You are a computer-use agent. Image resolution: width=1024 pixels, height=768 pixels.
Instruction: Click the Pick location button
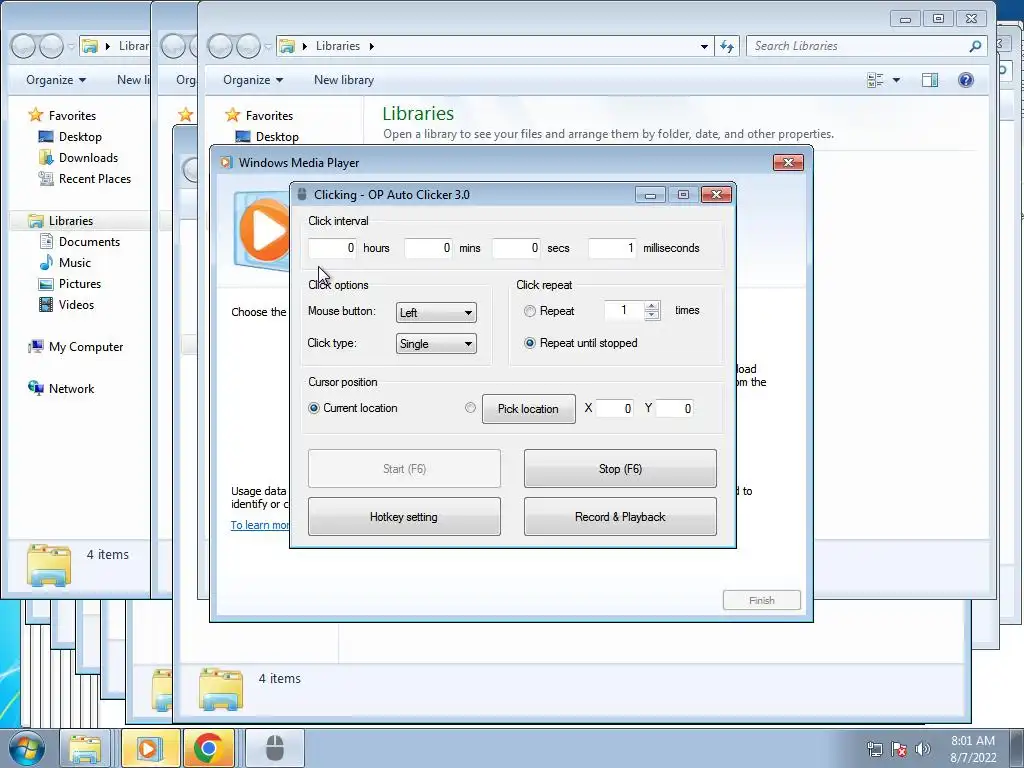[x=528, y=409]
